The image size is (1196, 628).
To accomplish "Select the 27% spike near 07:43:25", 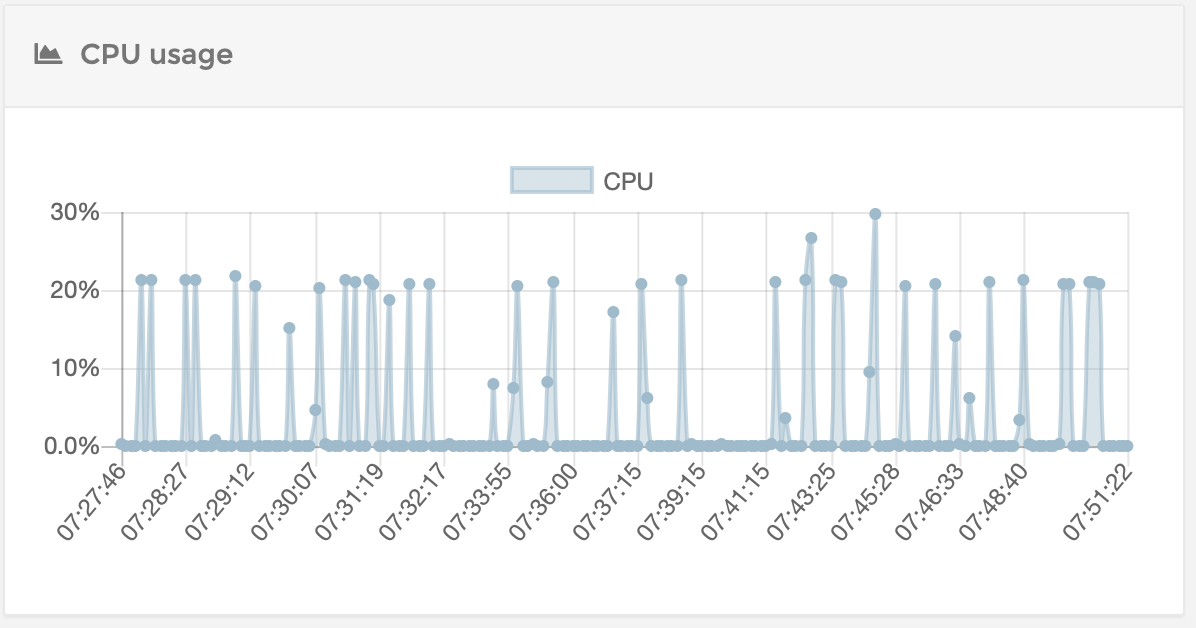I will click(x=810, y=237).
